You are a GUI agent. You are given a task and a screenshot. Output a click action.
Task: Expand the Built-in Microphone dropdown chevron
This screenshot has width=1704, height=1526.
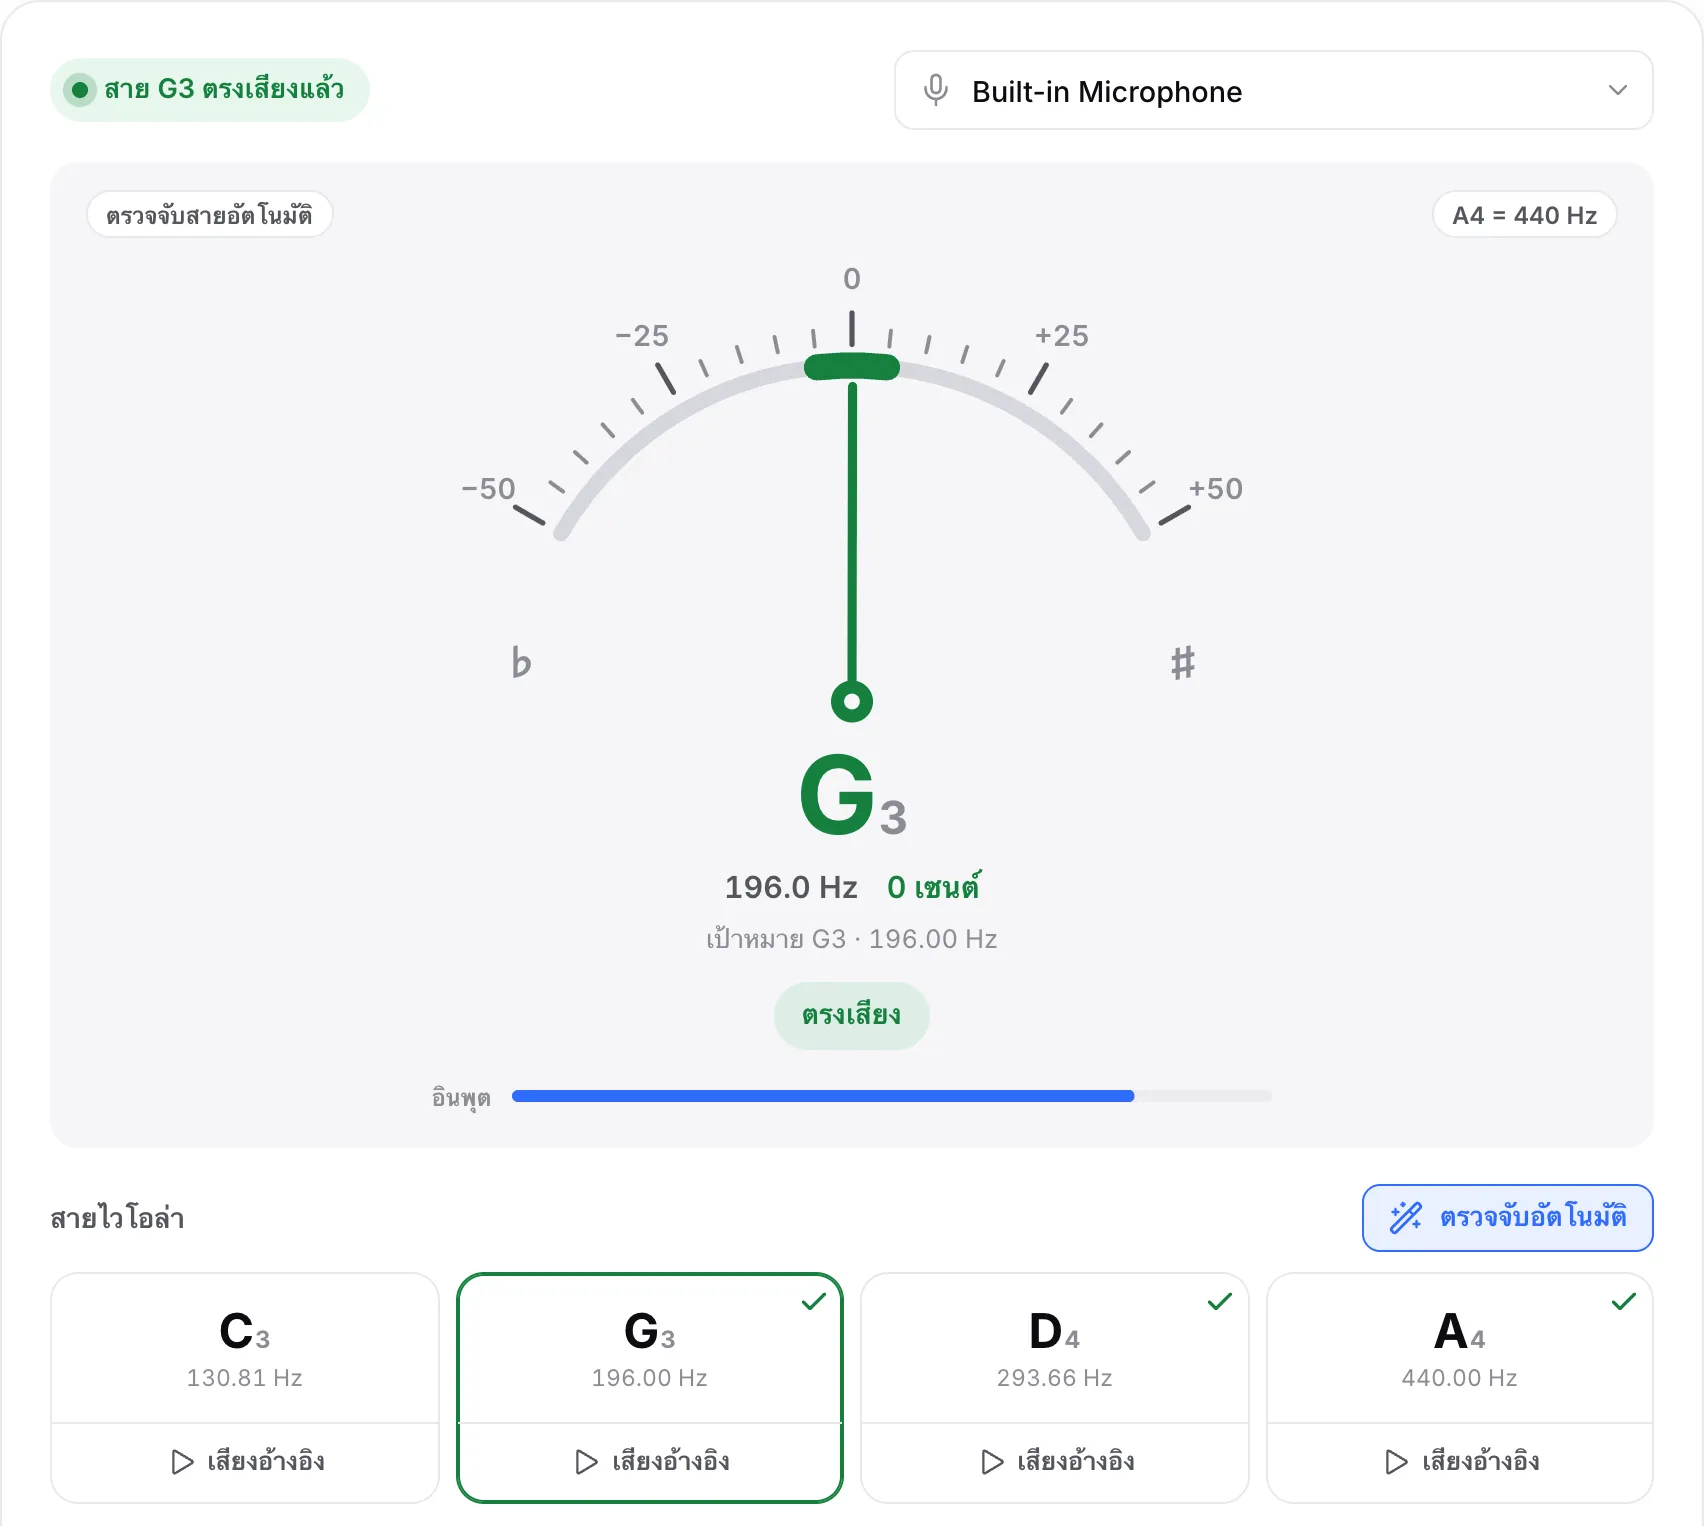tap(1617, 90)
